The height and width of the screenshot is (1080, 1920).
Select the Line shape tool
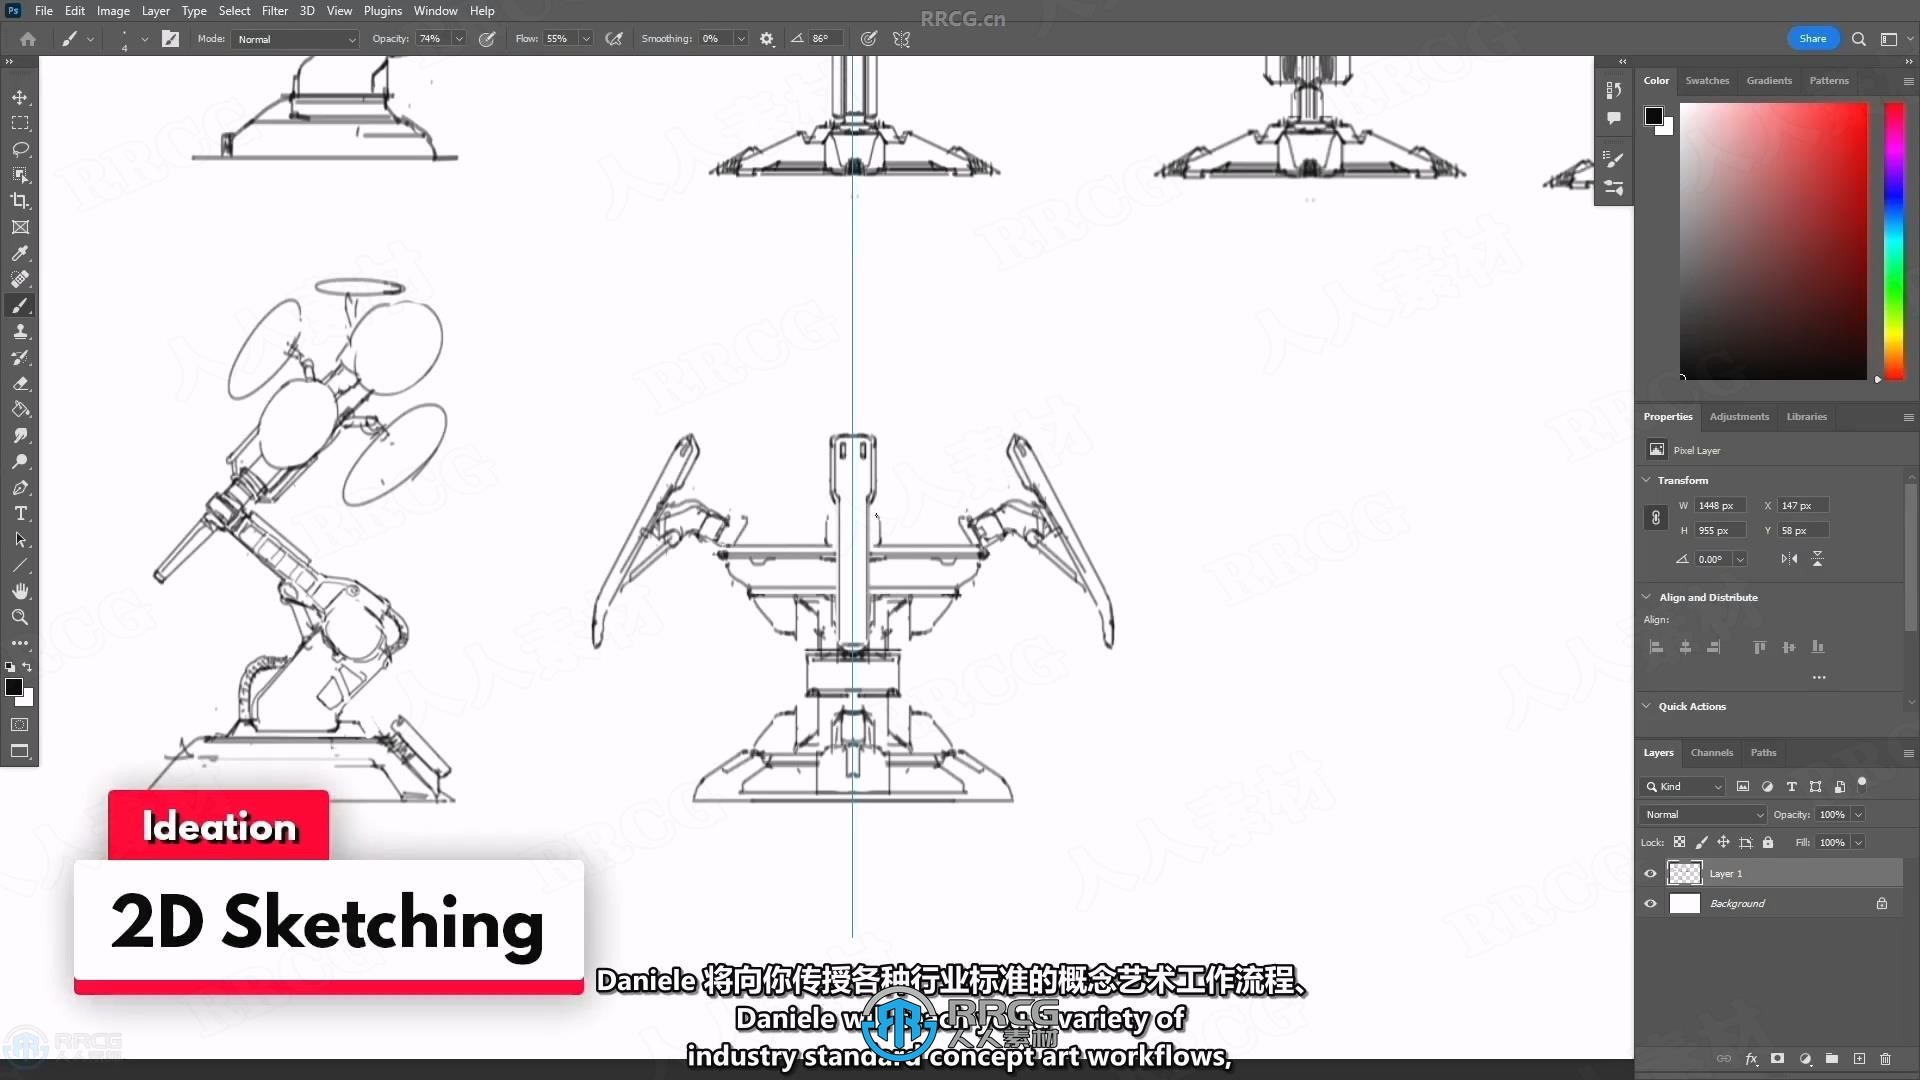(x=20, y=565)
